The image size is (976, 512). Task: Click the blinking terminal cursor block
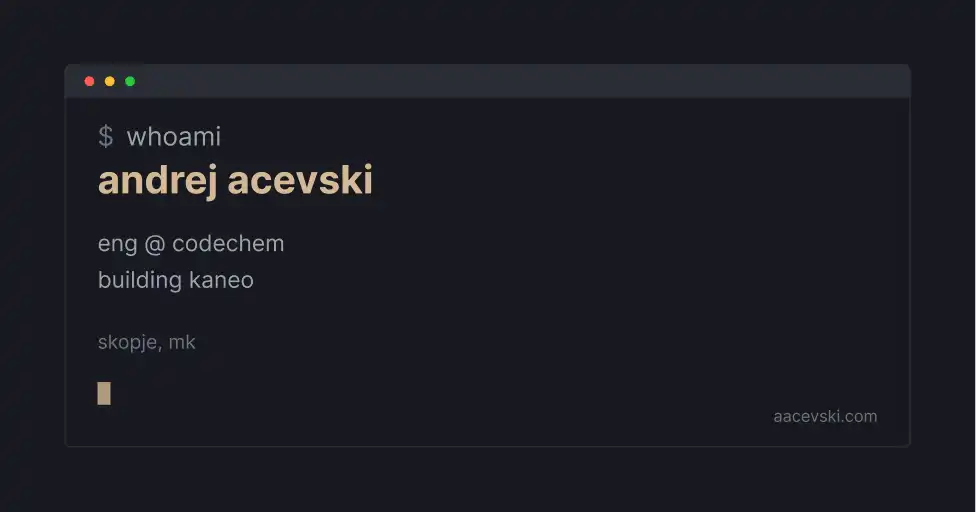[104, 393]
